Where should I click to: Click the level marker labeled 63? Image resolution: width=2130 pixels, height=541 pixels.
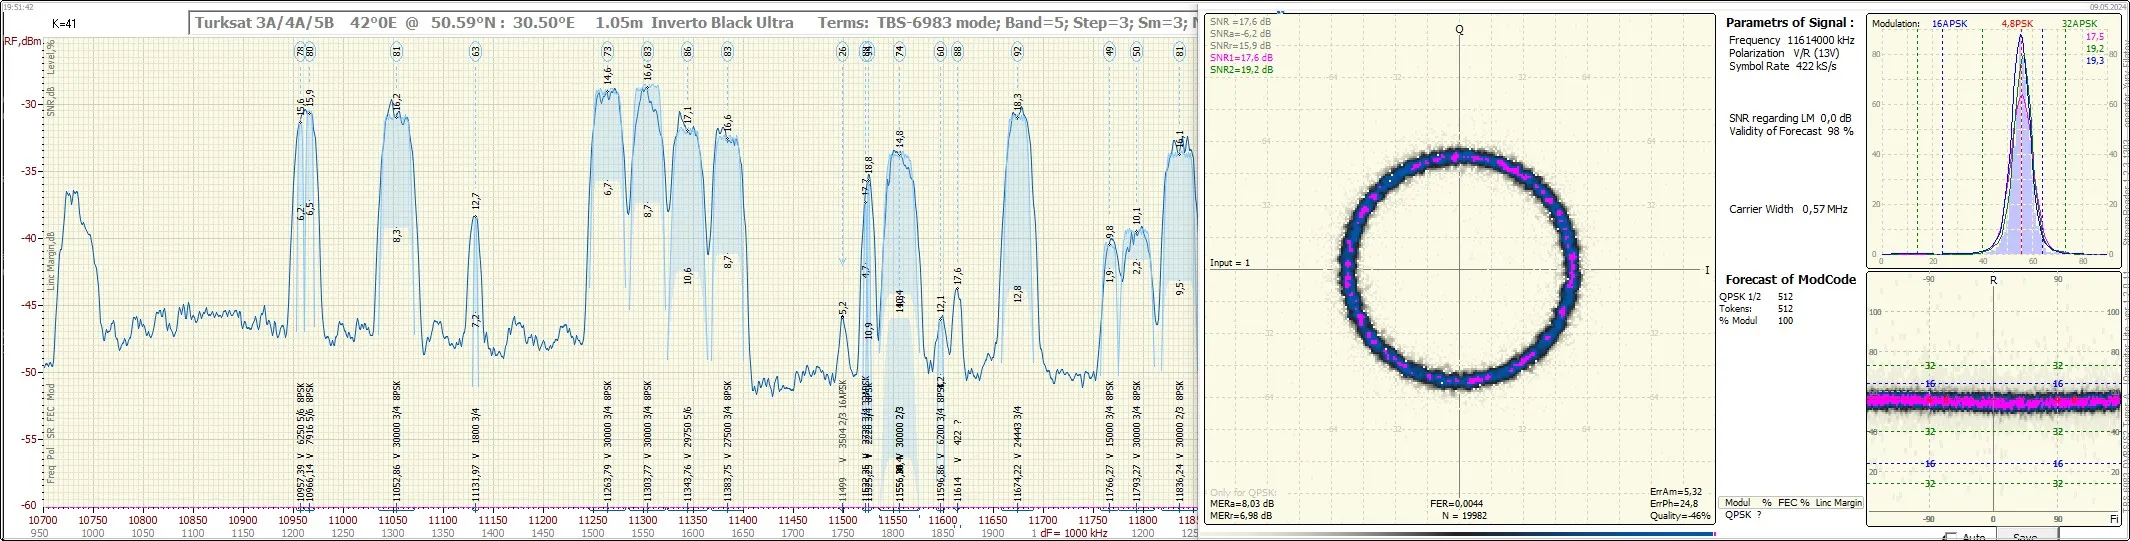point(475,51)
